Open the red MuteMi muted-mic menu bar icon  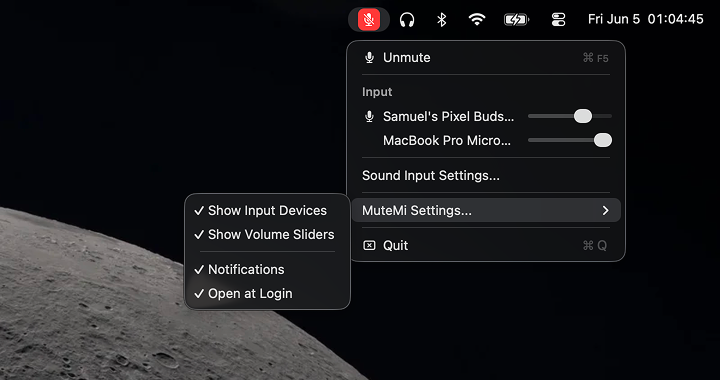coord(369,20)
